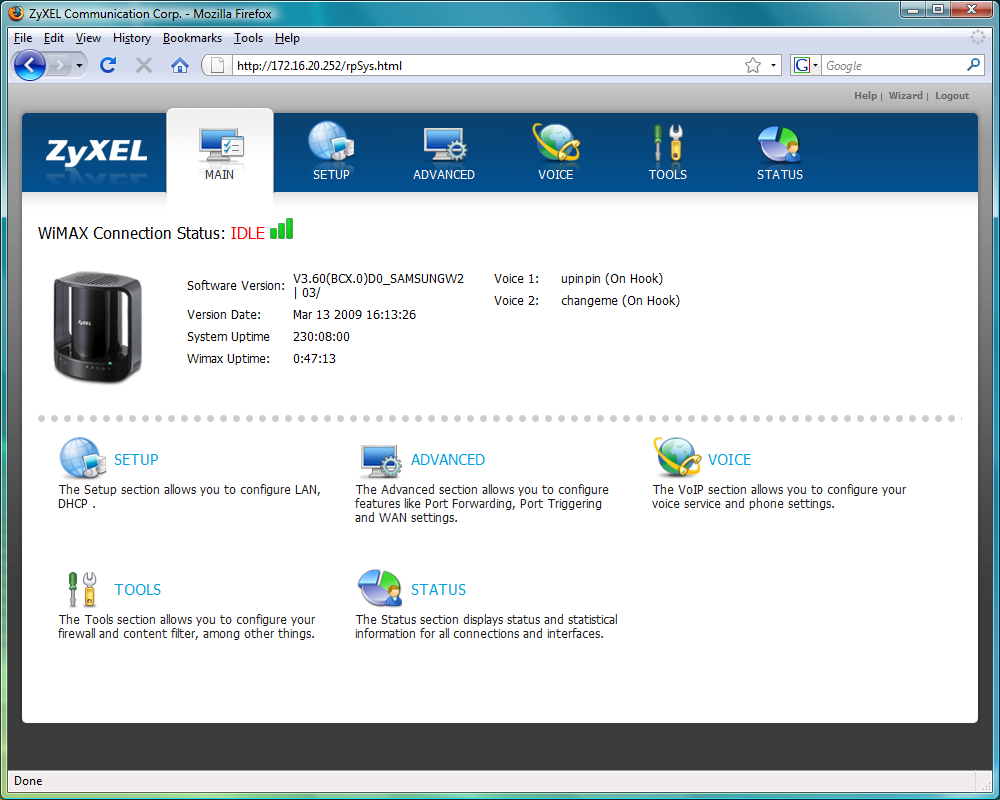Open the TOOLS screwdriver-wrench icon in top navigation
This screenshot has height=800, width=1000.
(668, 143)
